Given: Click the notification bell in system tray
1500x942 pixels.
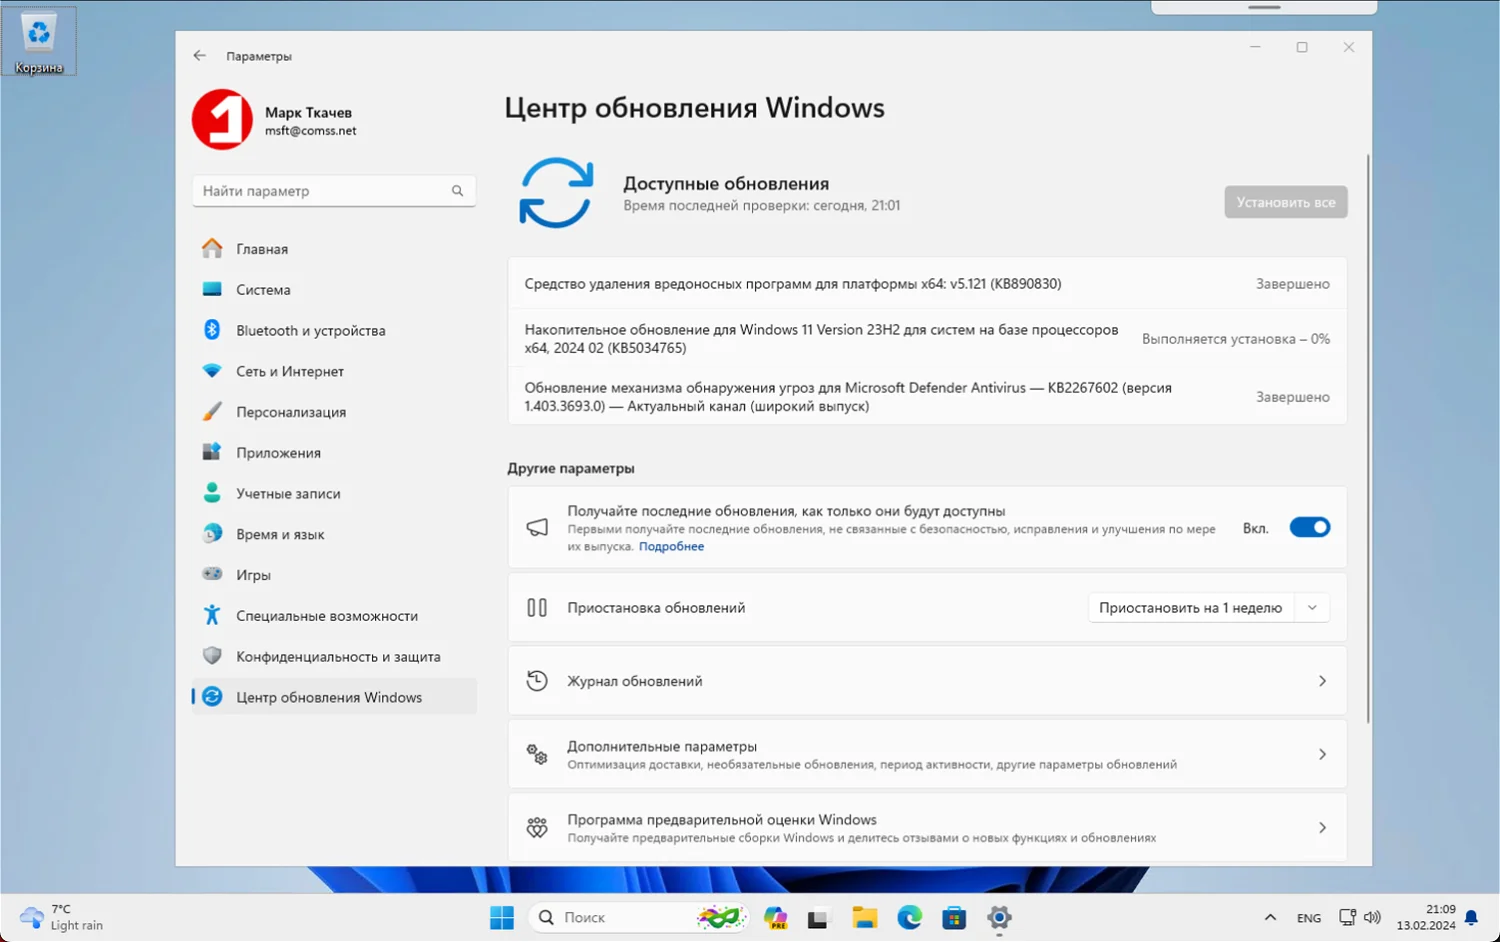Looking at the screenshot, I should click(1471, 917).
